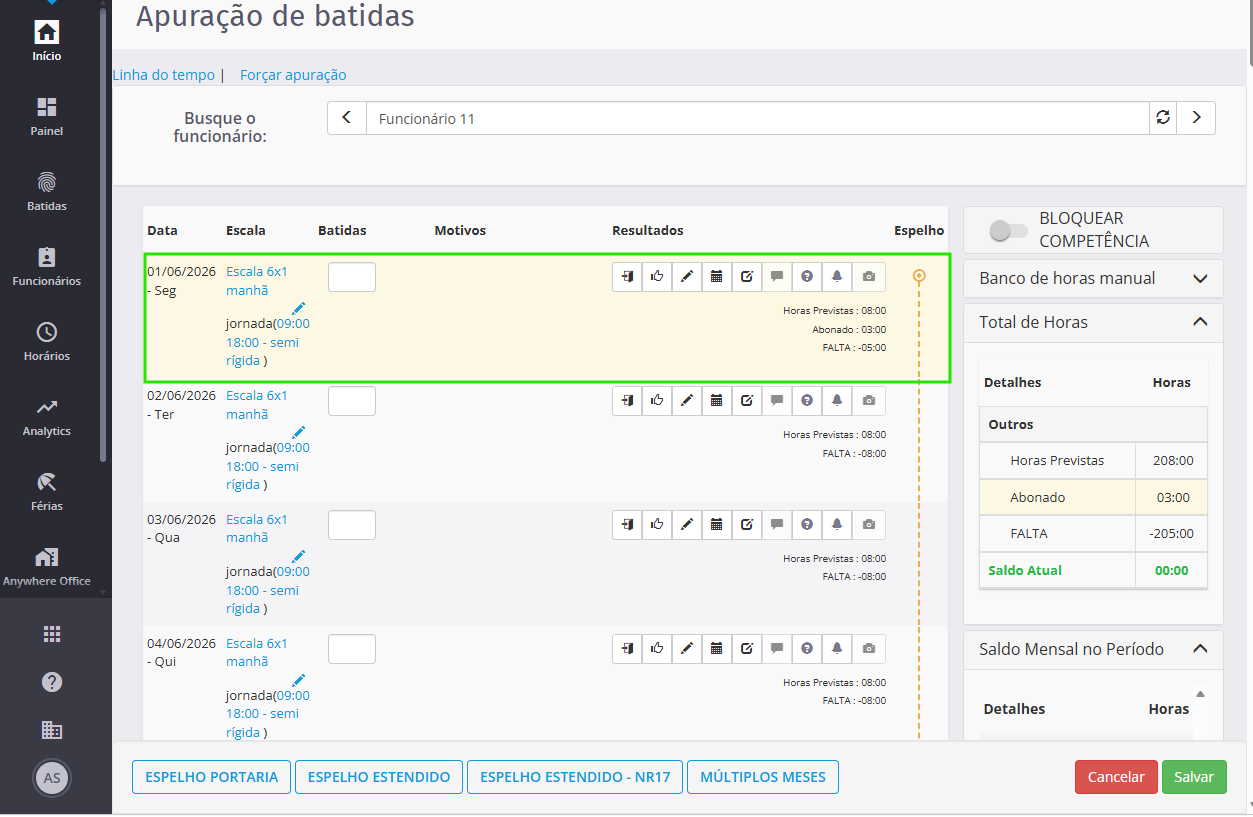
Task: Click the company building icon in sidebar
Action: (x=52, y=730)
